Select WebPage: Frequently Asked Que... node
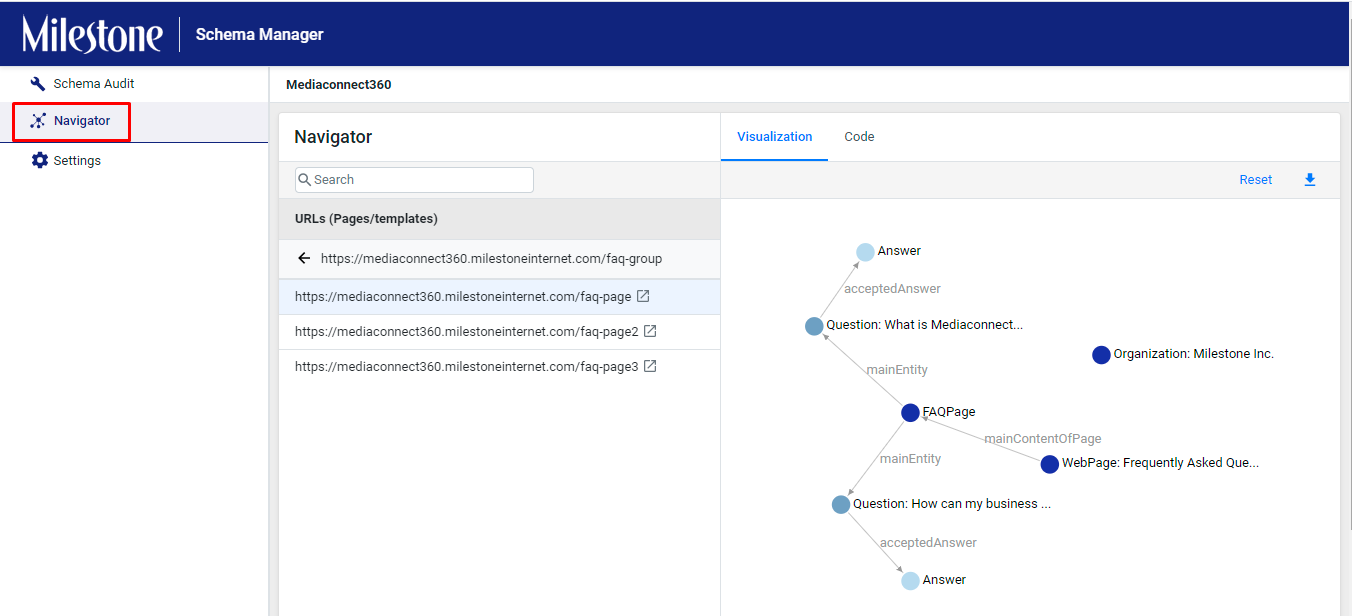This screenshot has height=616, width=1352. (1049, 464)
